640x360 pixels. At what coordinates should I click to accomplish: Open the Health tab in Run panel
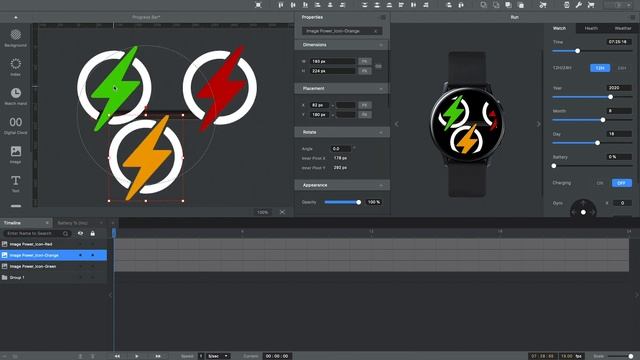click(591, 28)
